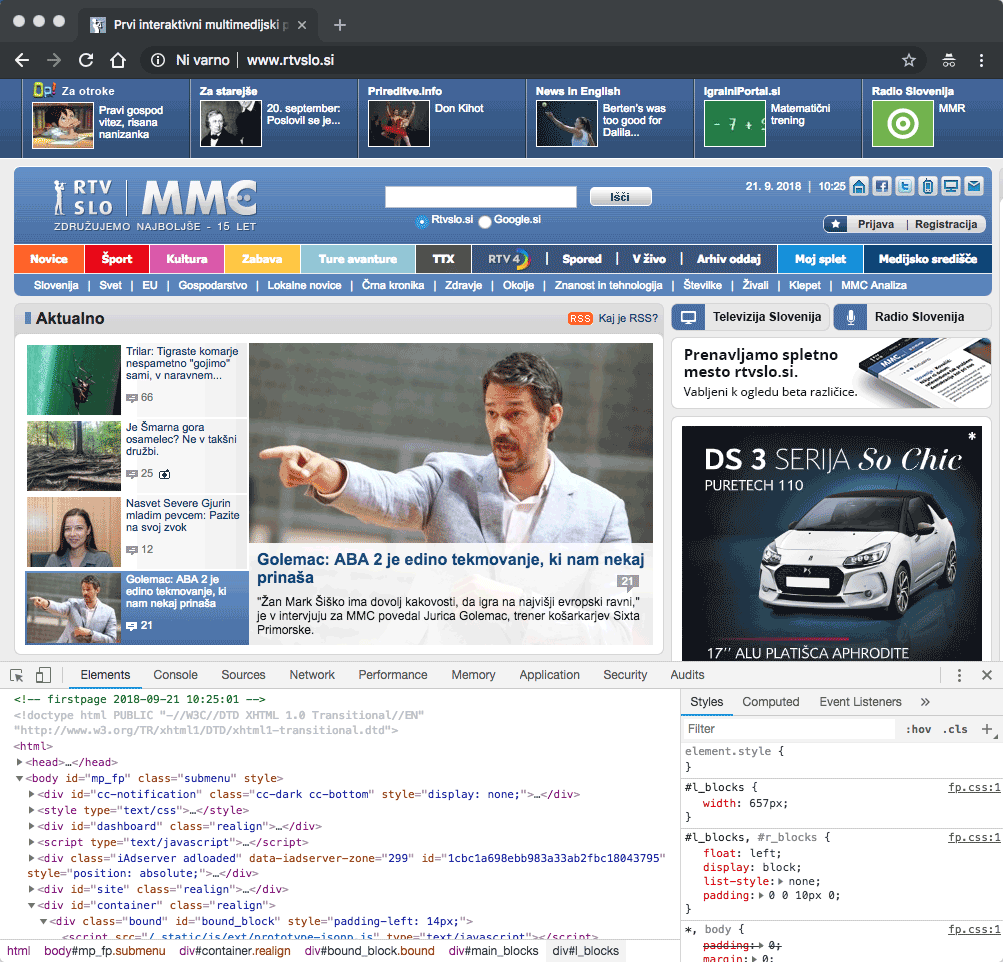Show site info for Ni varno

(x=157, y=60)
